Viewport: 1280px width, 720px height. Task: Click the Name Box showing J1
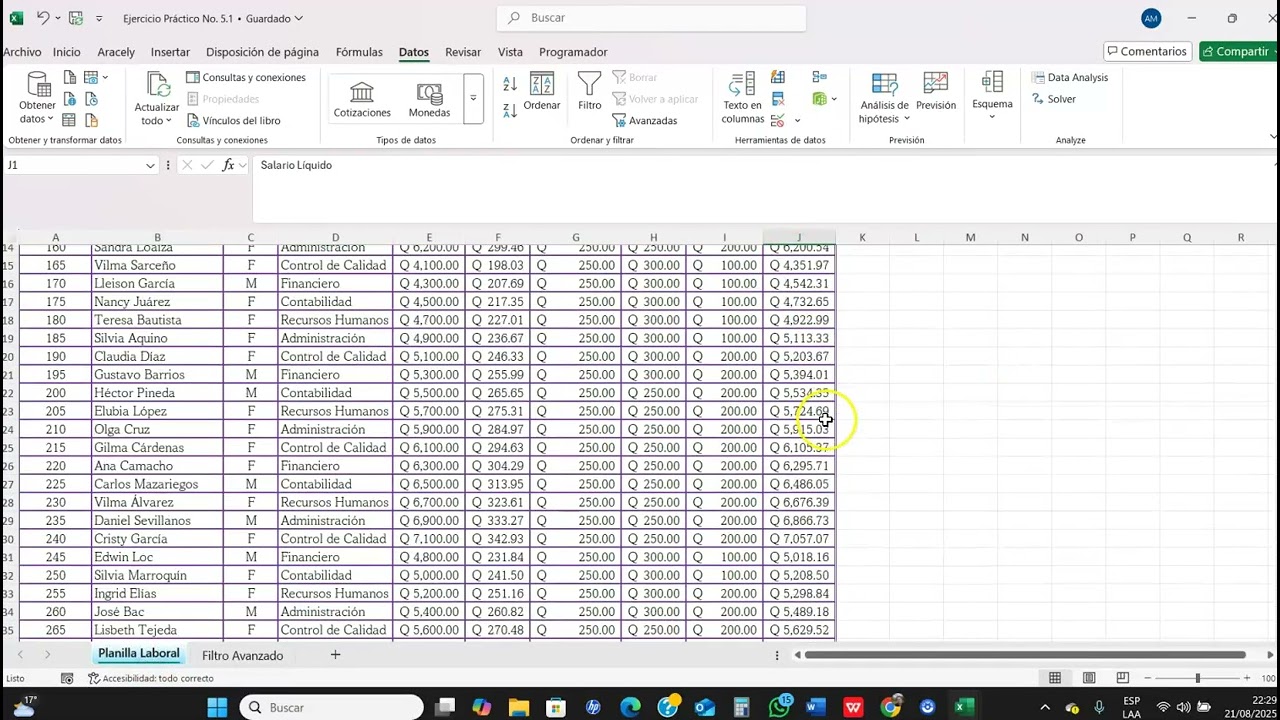[74, 165]
